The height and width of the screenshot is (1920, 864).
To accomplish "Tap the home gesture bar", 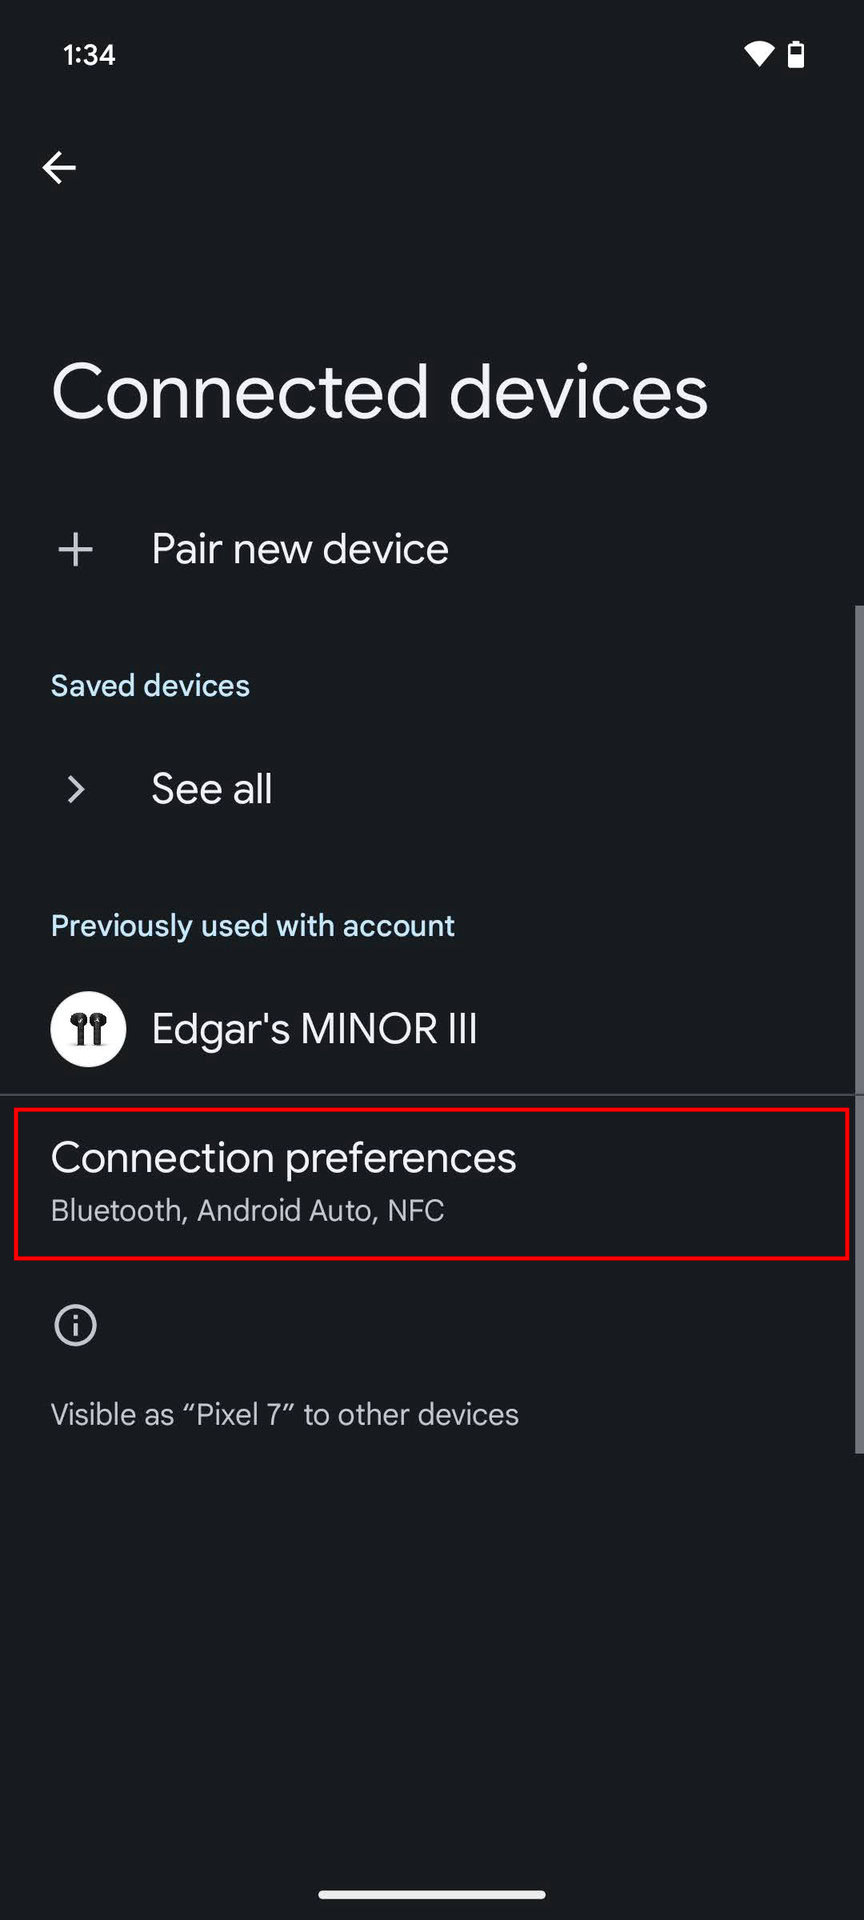I will (432, 1894).
